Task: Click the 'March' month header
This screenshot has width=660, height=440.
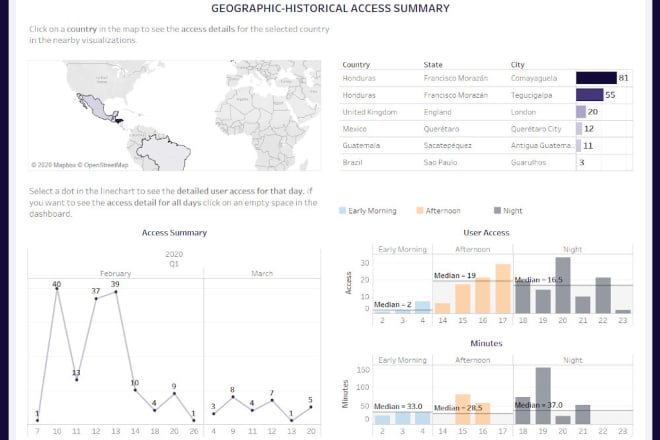Action: pos(262,274)
